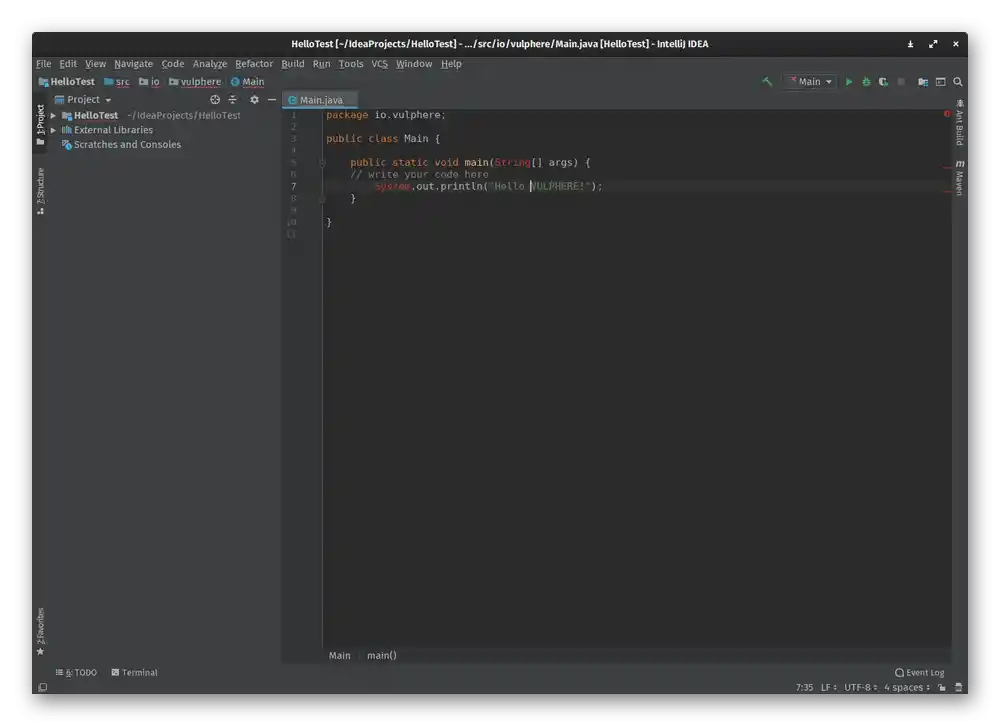Screen dimensions: 1000x726
Task: Click the main() breadcrumb below the editor
Action: [x=381, y=655]
